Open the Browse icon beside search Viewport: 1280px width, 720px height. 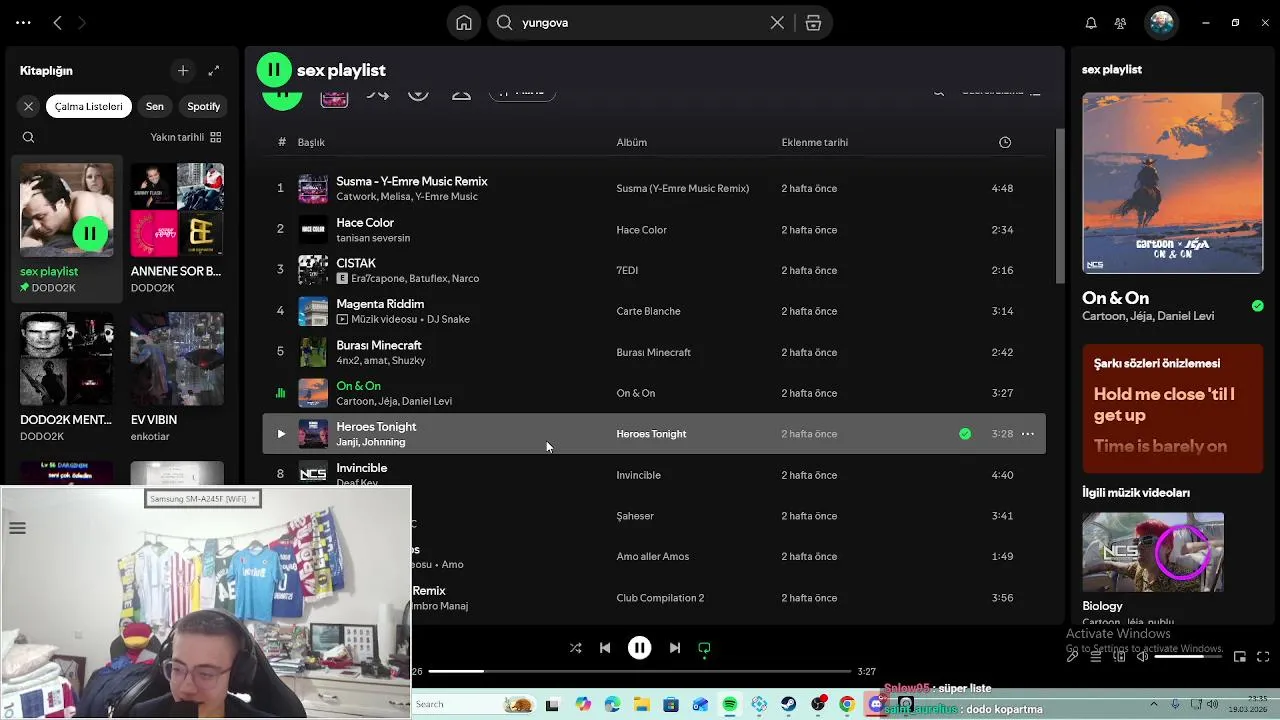point(813,23)
